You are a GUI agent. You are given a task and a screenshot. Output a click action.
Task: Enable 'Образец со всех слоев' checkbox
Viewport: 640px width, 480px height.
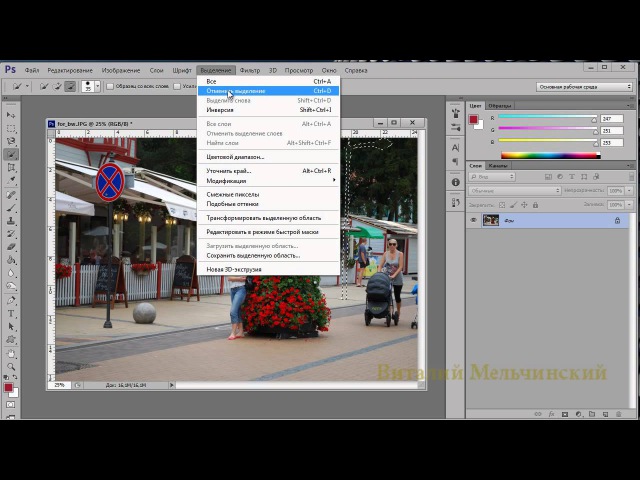pos(110,87)
